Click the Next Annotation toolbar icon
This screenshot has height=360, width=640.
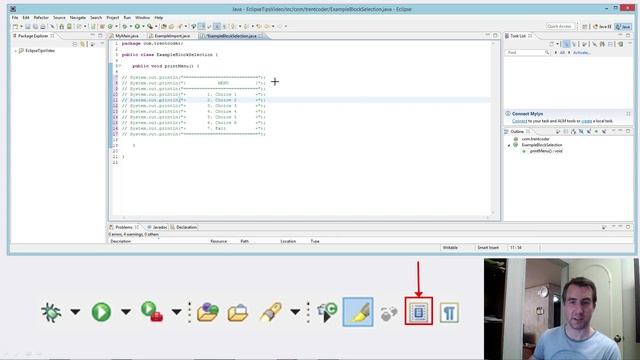233,27
